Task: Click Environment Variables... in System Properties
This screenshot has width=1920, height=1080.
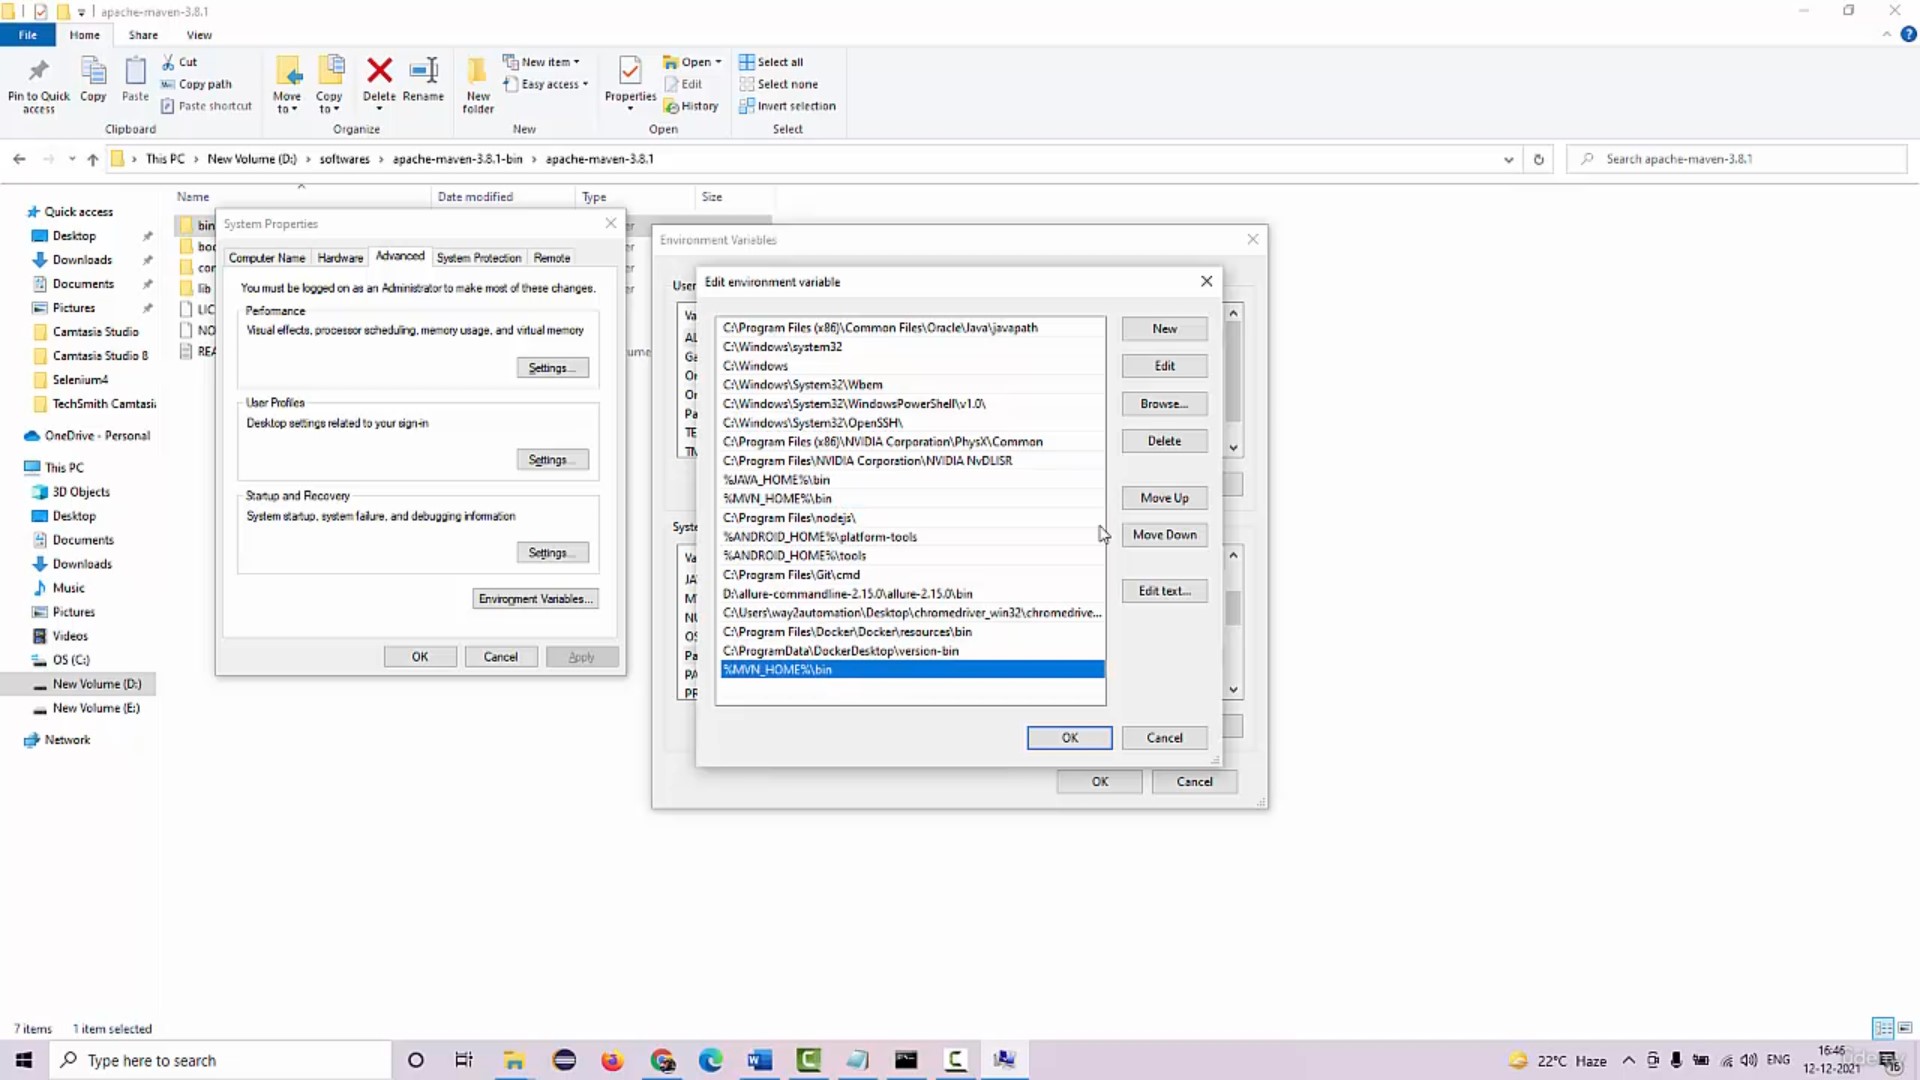Action: click(536, 599)
